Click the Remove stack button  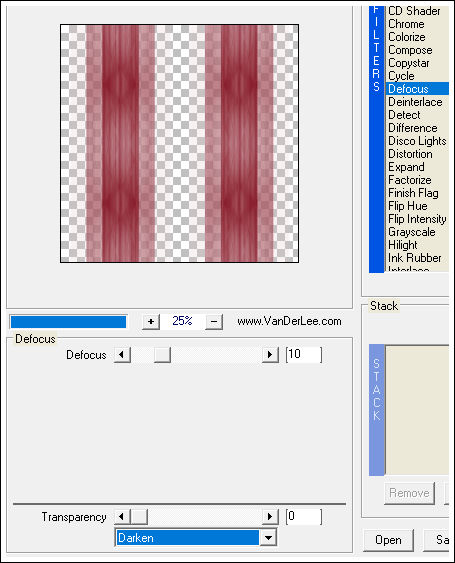409,493
